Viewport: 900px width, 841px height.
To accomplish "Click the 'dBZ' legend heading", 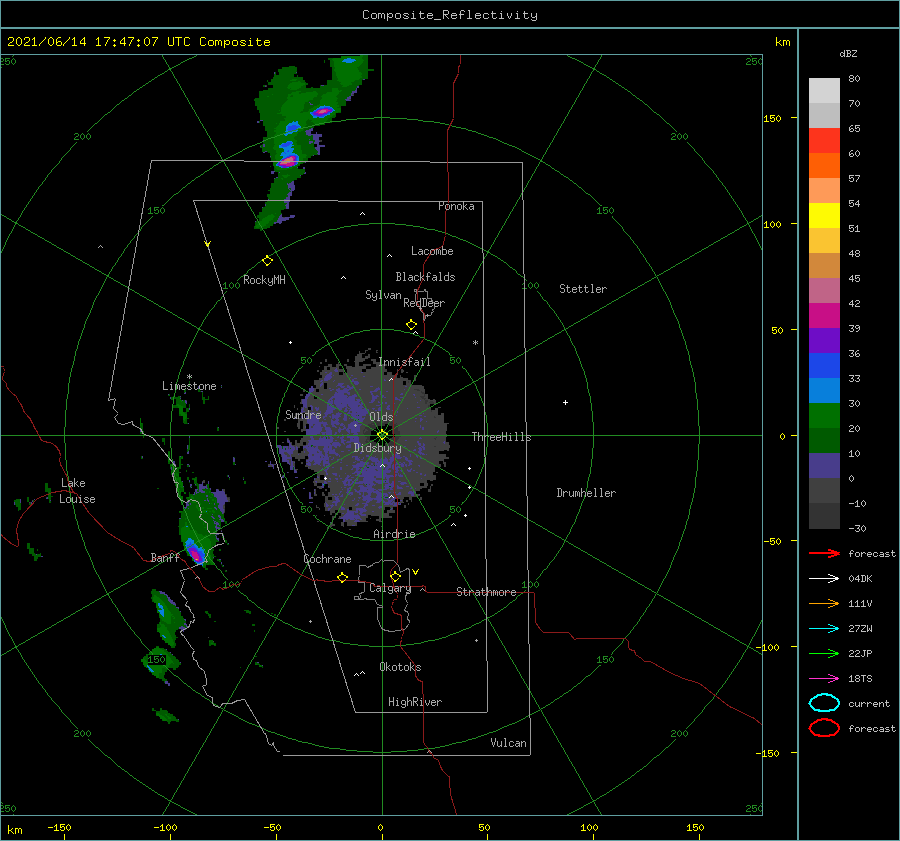I will [848, 54].
